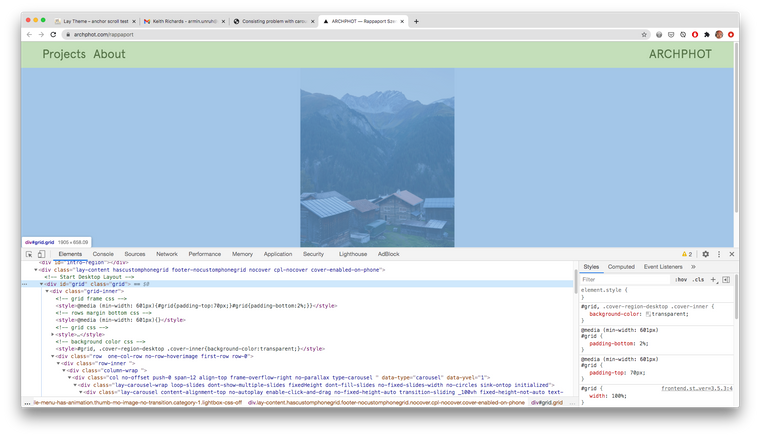
Task: Switch to Event Listeners tab
Action: click(x=663, y=267)
